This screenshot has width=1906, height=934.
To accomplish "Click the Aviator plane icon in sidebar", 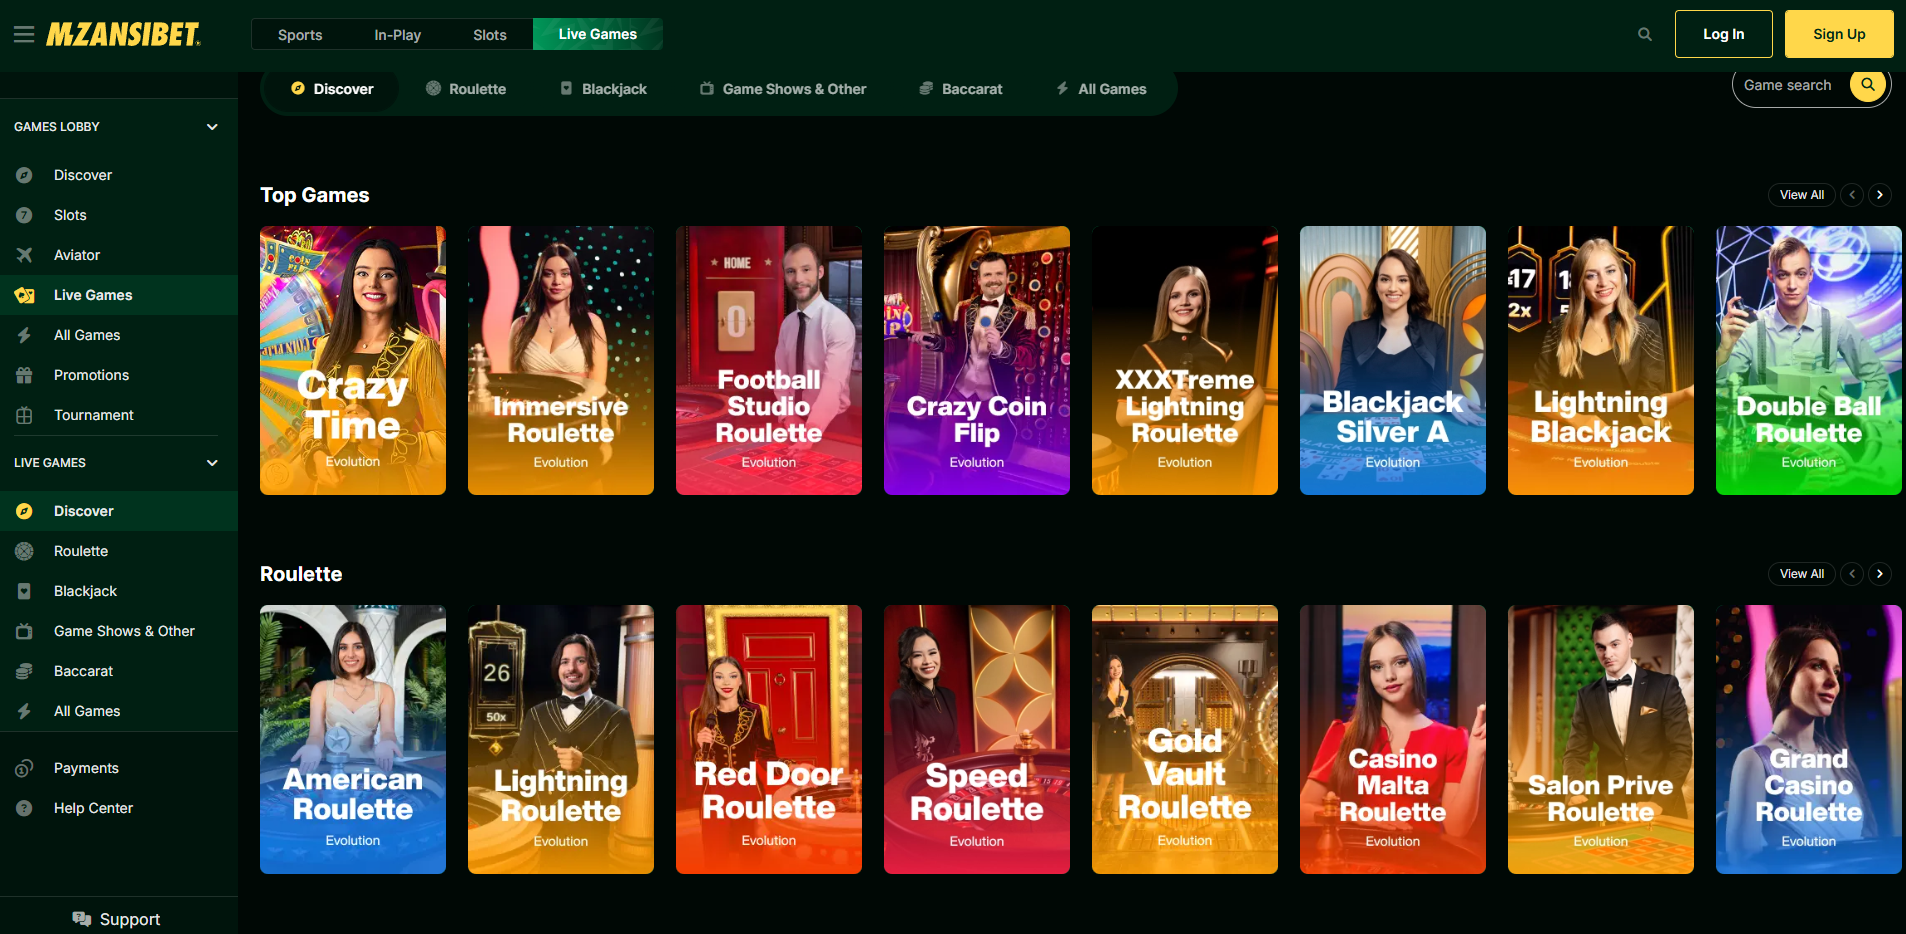I will pyautogui.click(x=25, y=255).
